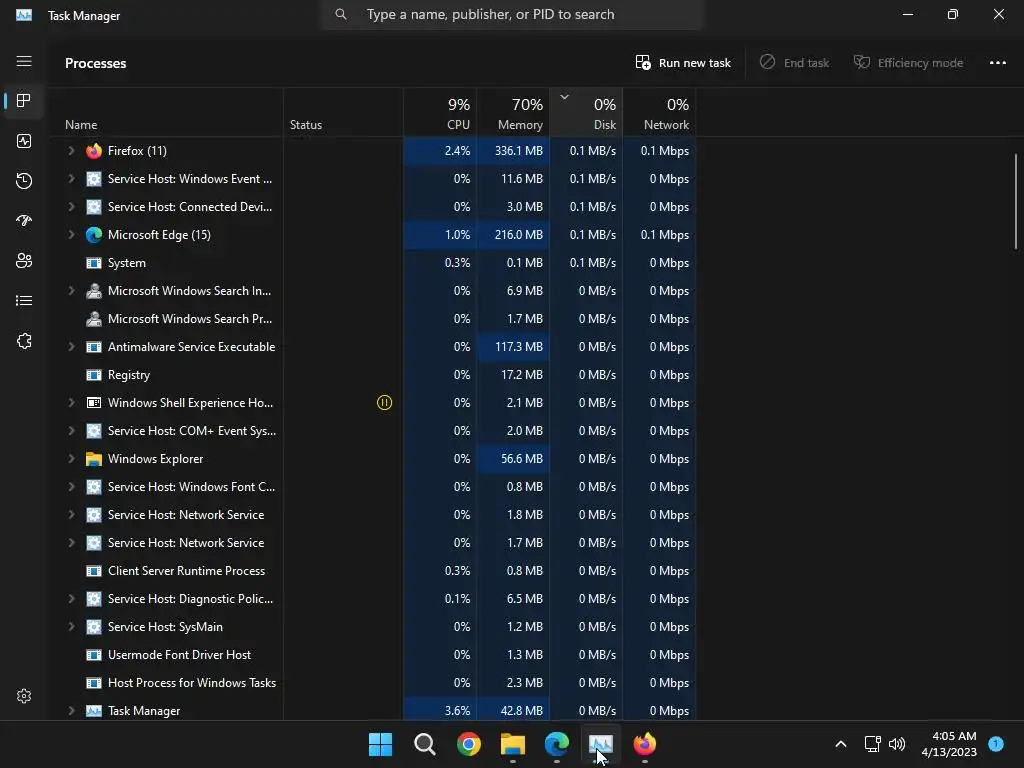Select Usermode Font Driver Host row
Viewport: 1024px width, 768px height.
373,655
